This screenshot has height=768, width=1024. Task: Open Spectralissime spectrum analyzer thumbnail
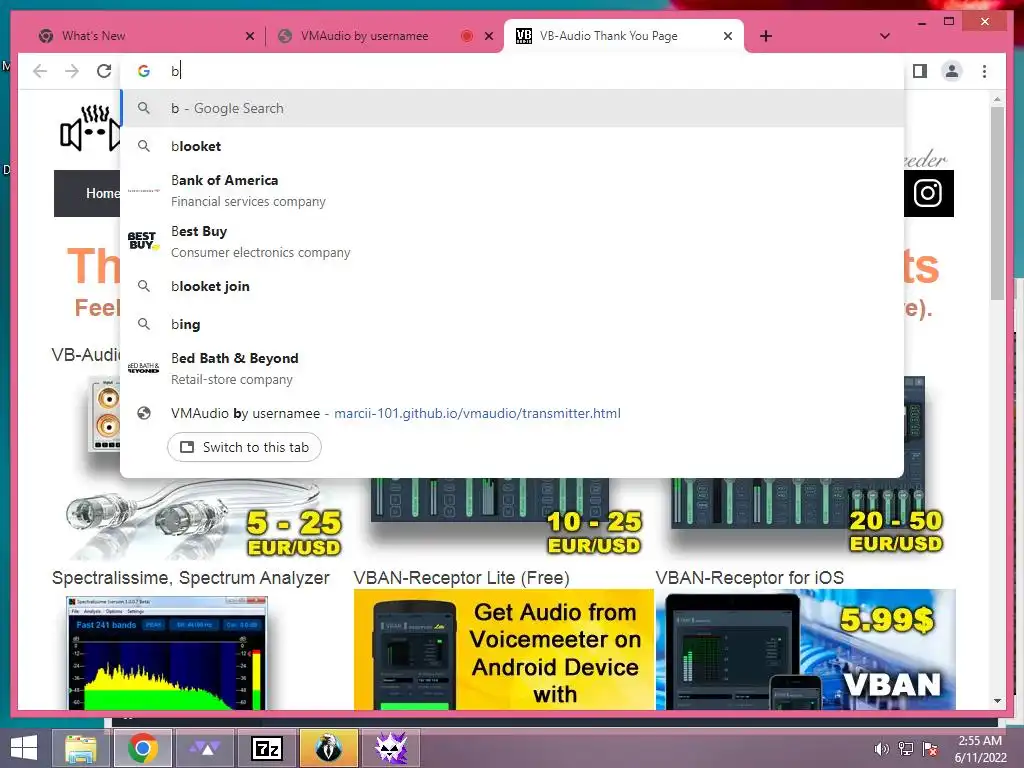tap(167, 652)
